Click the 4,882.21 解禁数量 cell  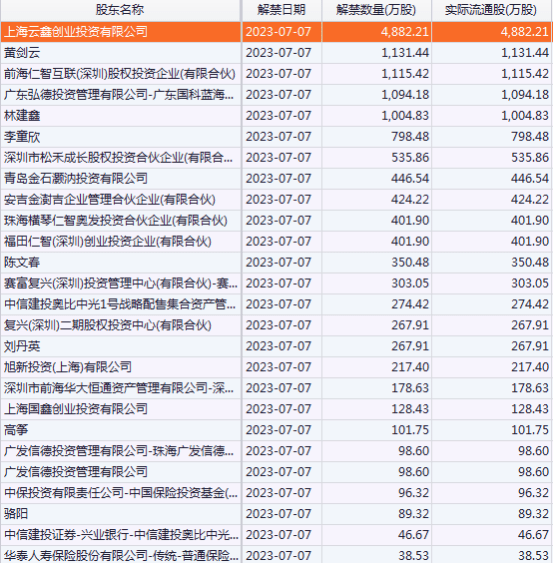376,32
